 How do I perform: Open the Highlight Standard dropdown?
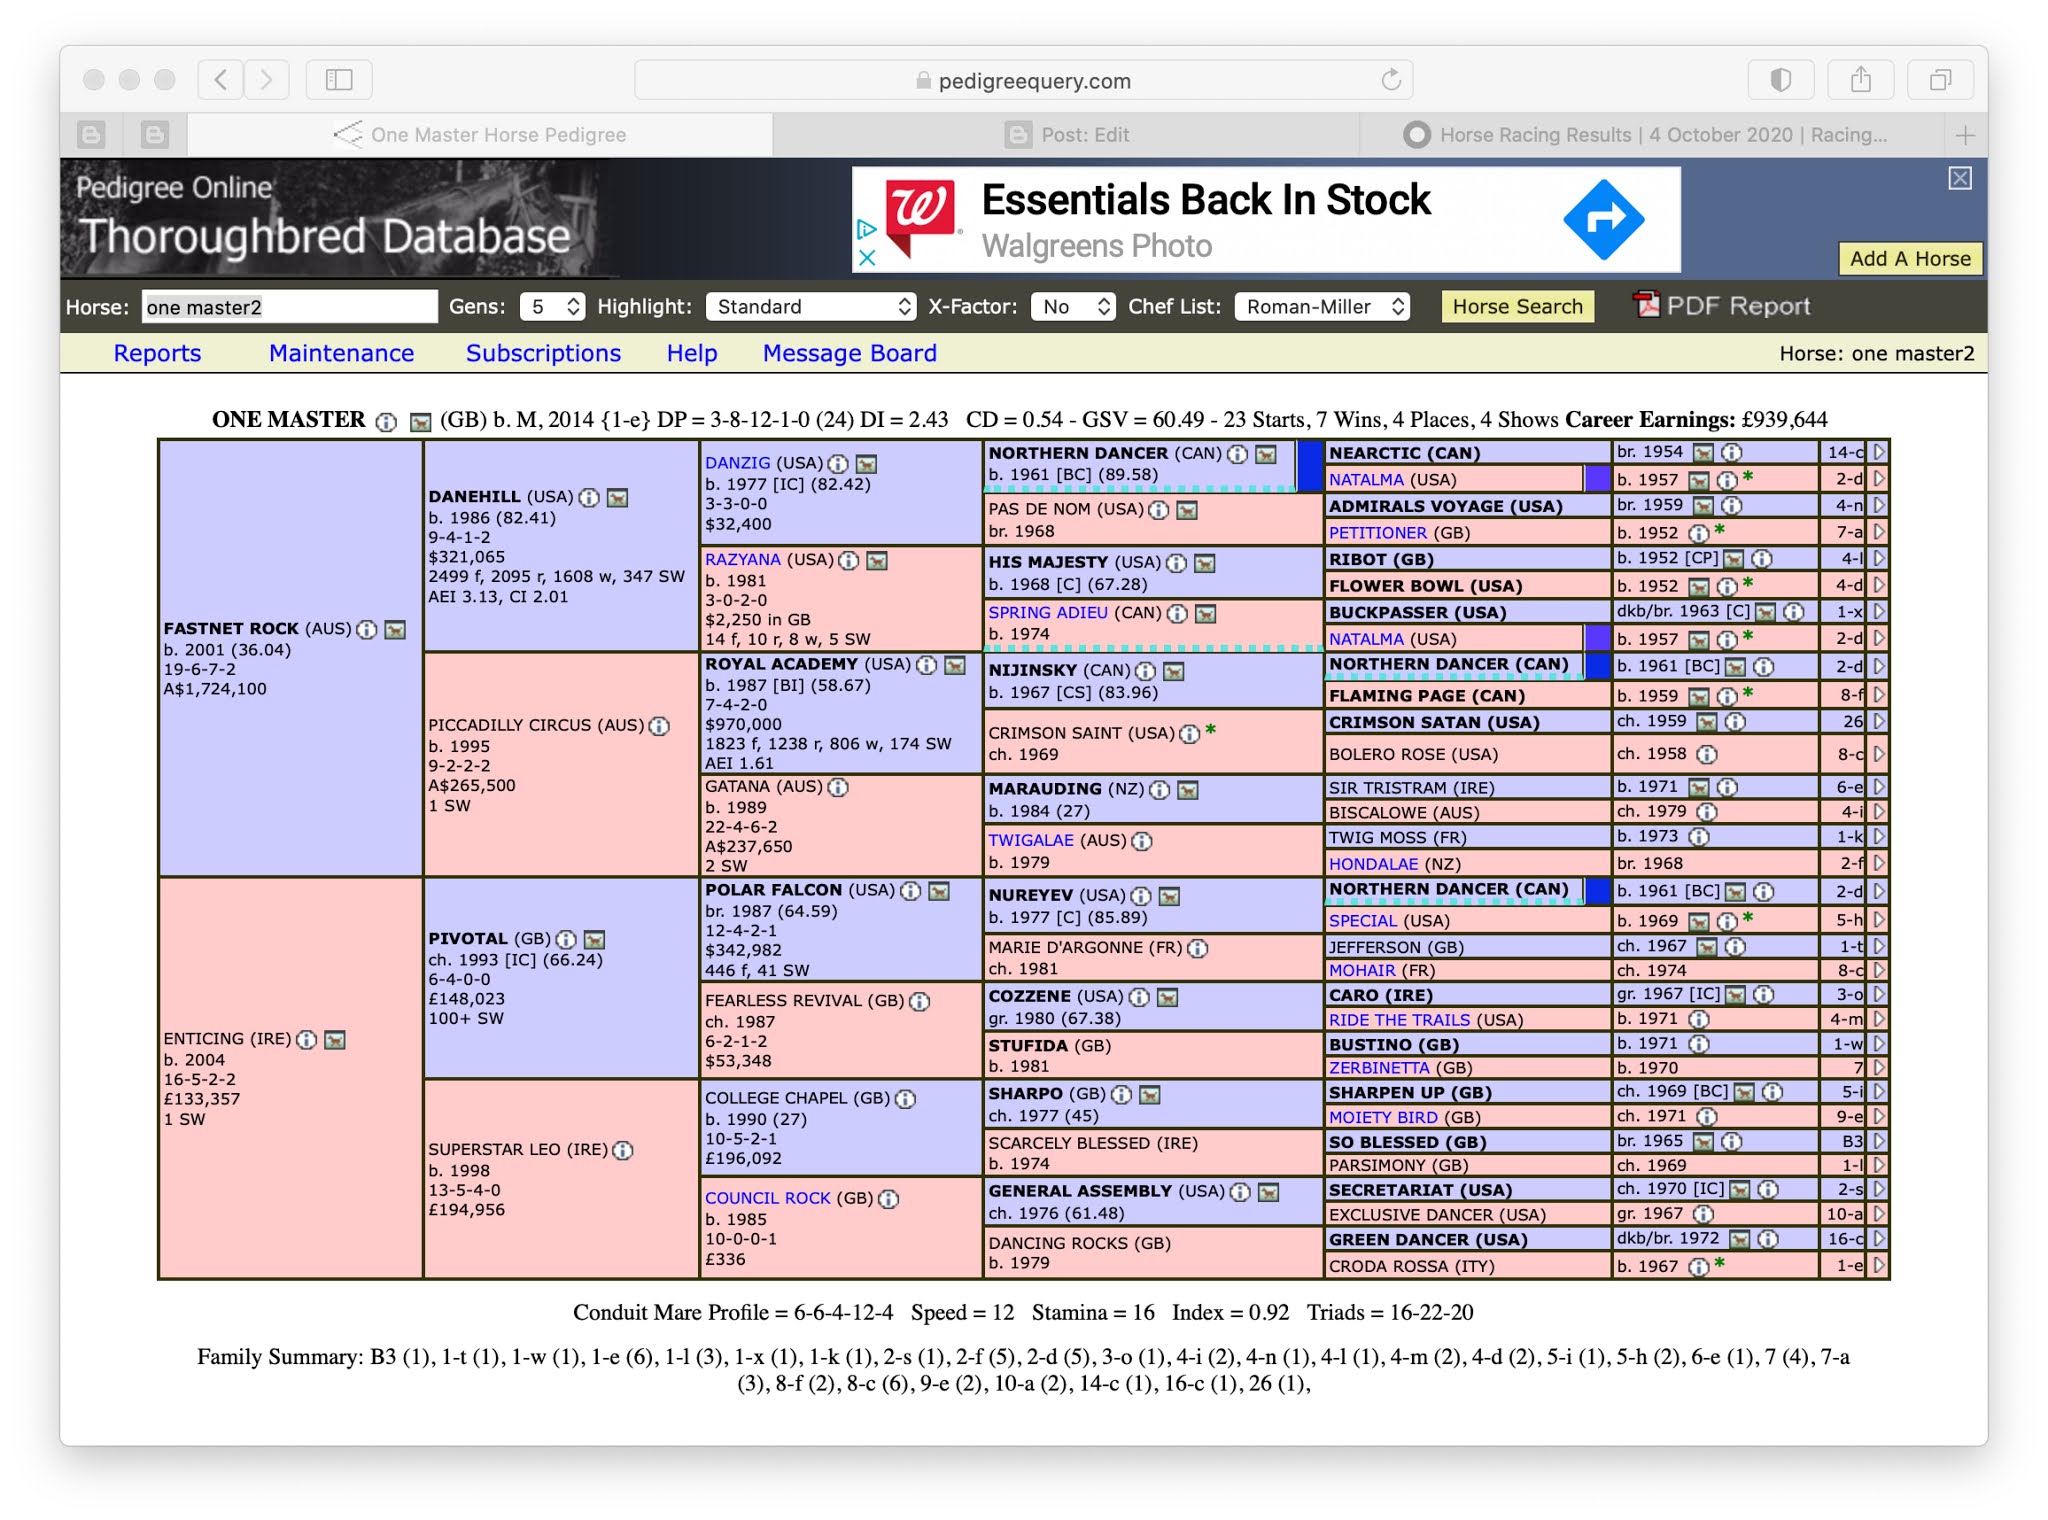tap(810, 307)
